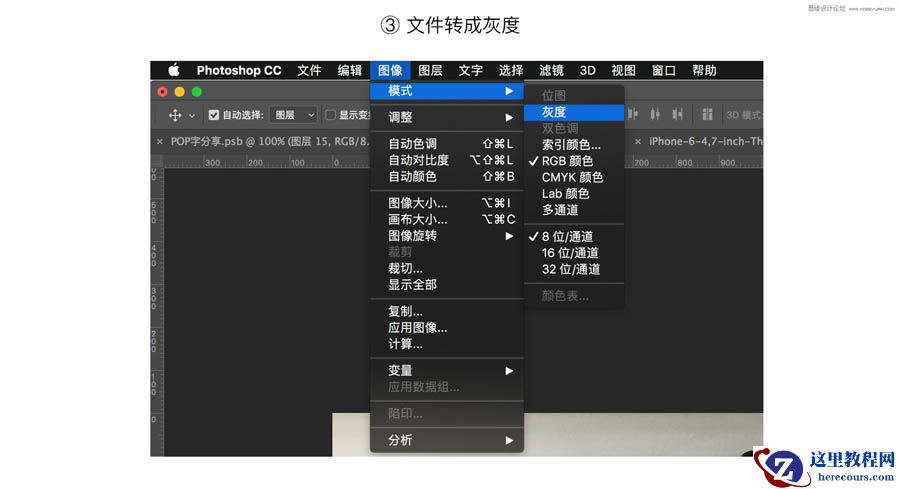
Task: Expand the 调整 submenu
Action: pyautogui.click(x=447, y=117)
